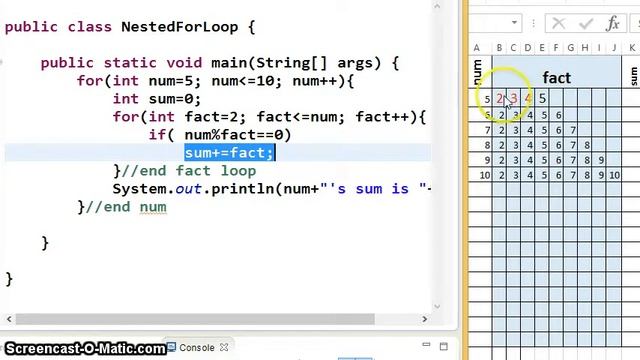Screen dimensions: 640x360
Task: Click the 7 in column G of num 7 row
Action: tap(573, 130)
